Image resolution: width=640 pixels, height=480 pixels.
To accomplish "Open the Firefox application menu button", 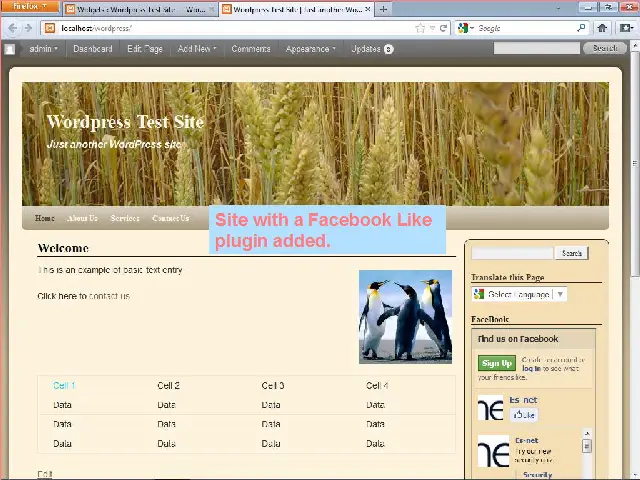I will (x=30, y=7).
